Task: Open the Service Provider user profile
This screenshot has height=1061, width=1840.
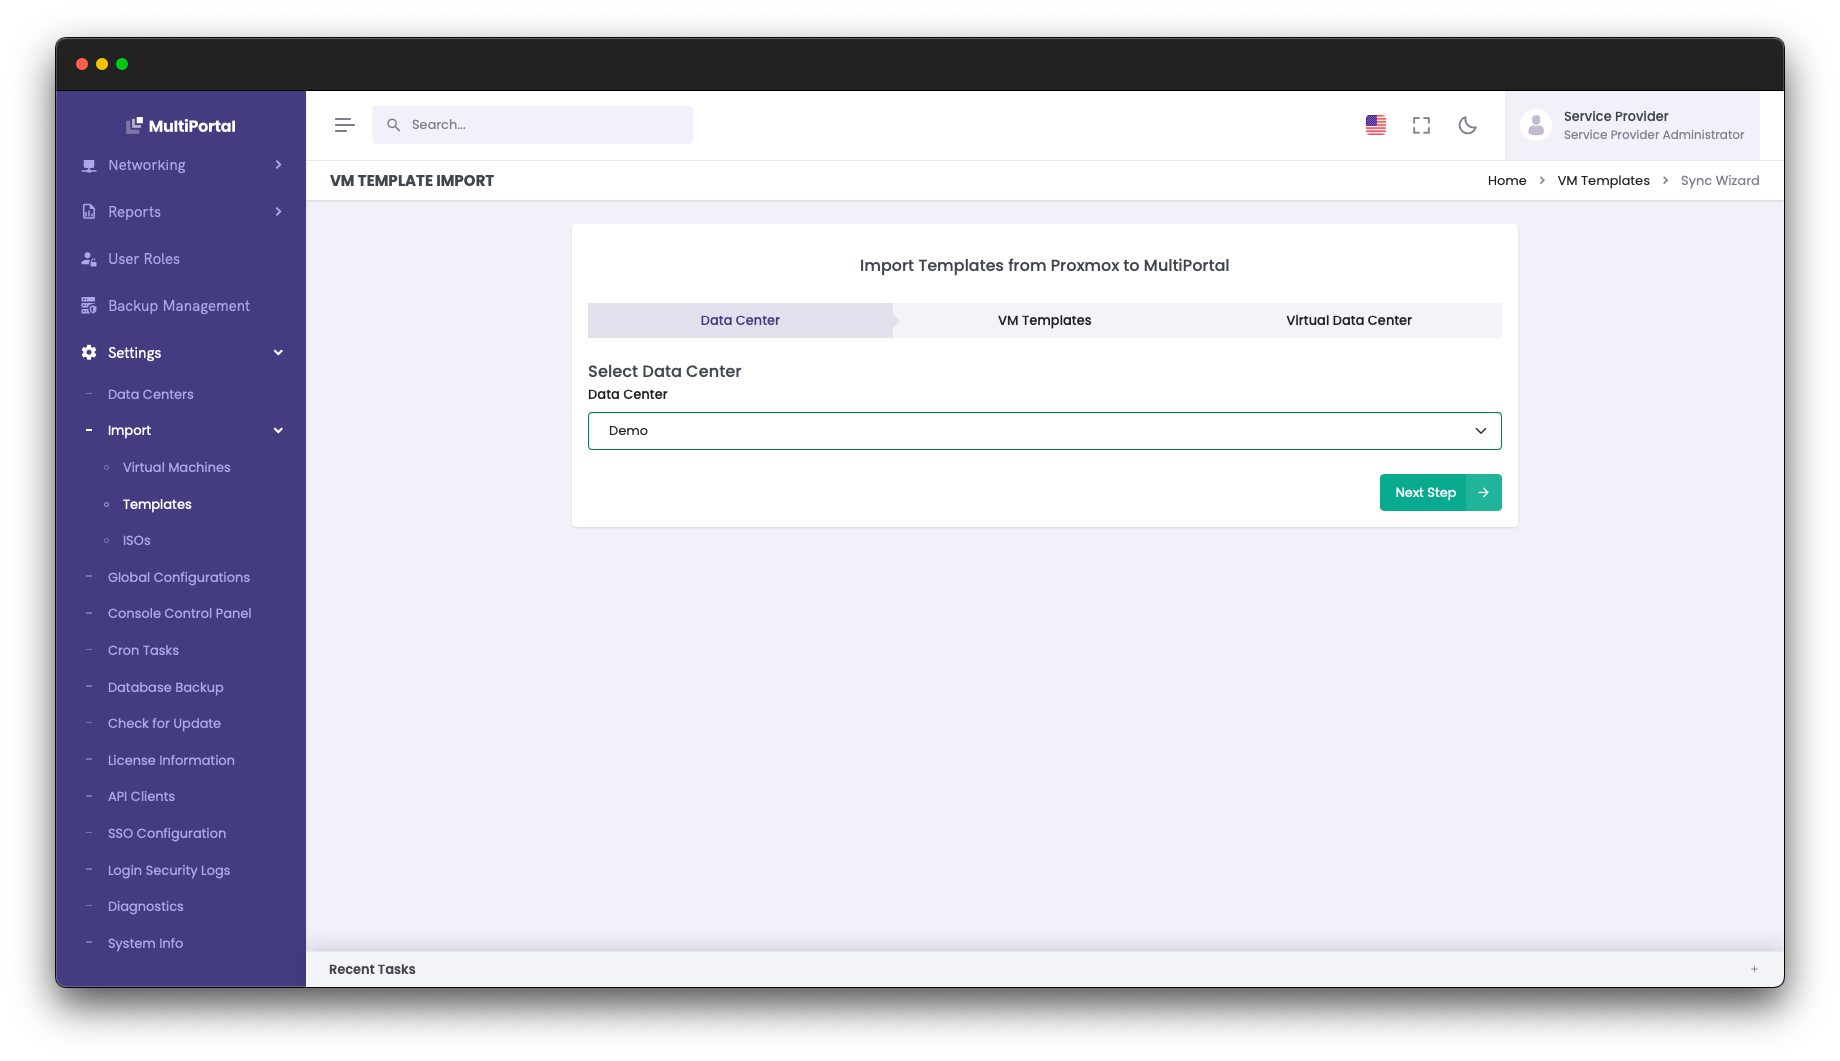Action: click(x=1630, y=125)
